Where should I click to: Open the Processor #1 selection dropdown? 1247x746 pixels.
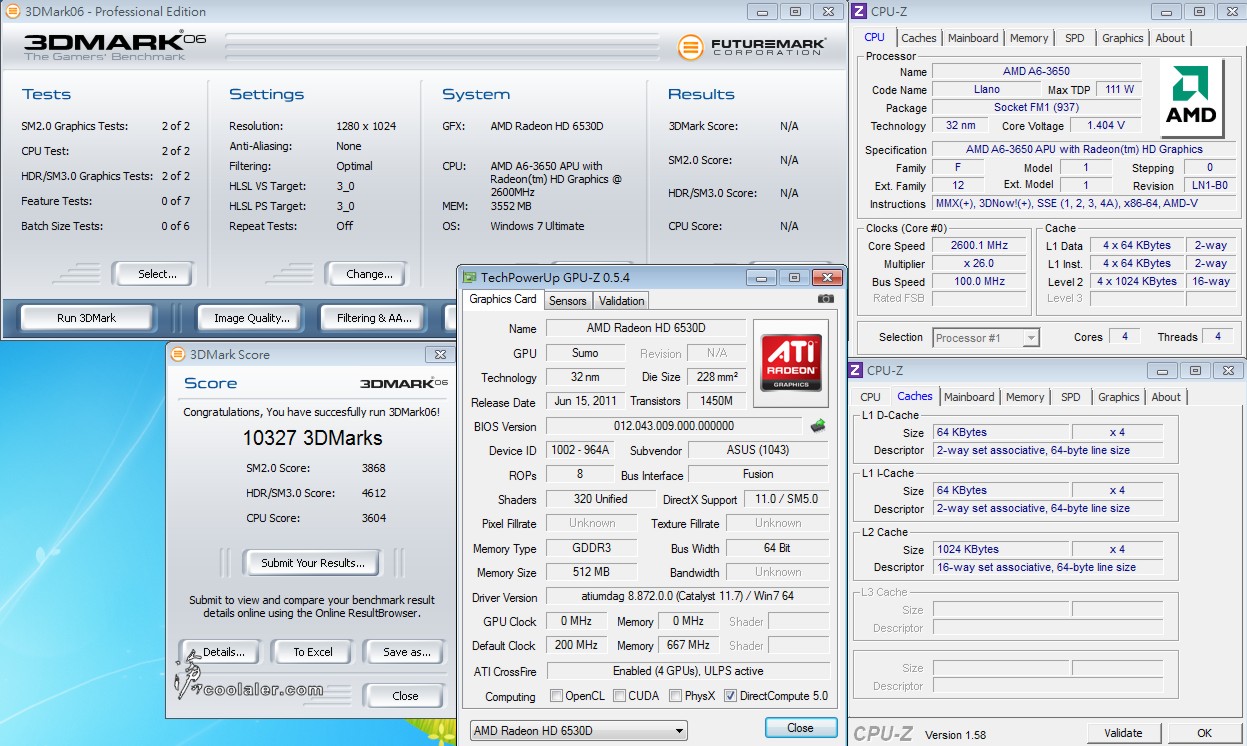(987, 338)
